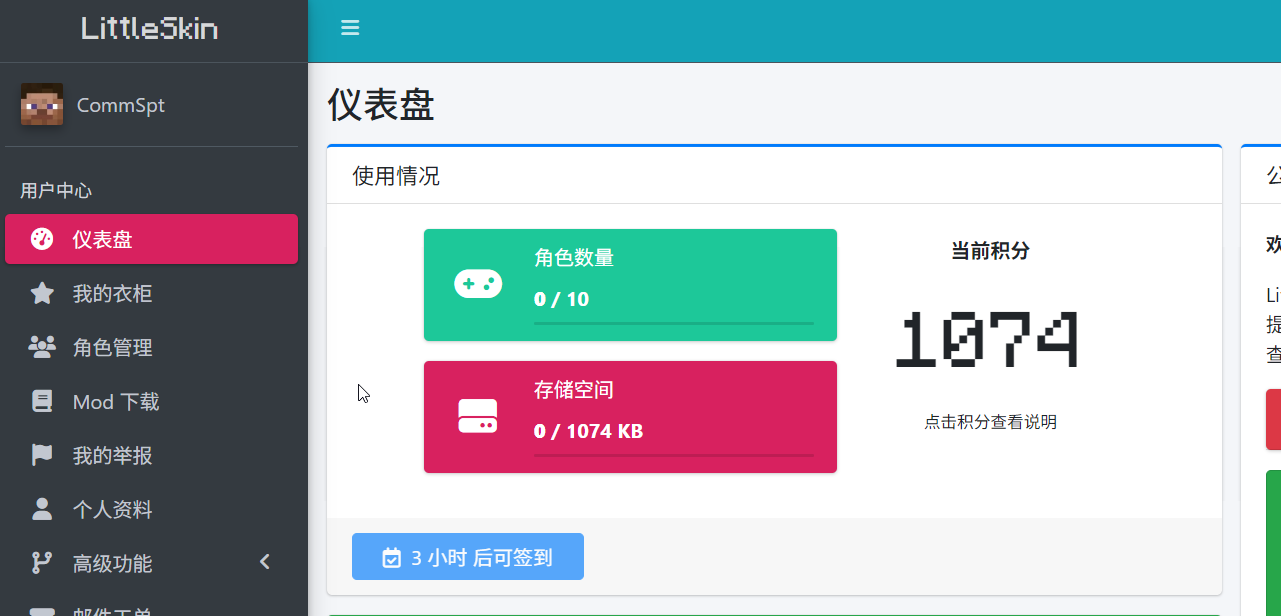Click the 1074 score number
The width and height of the screenshot is (1281, 616).
pos(986,340)
